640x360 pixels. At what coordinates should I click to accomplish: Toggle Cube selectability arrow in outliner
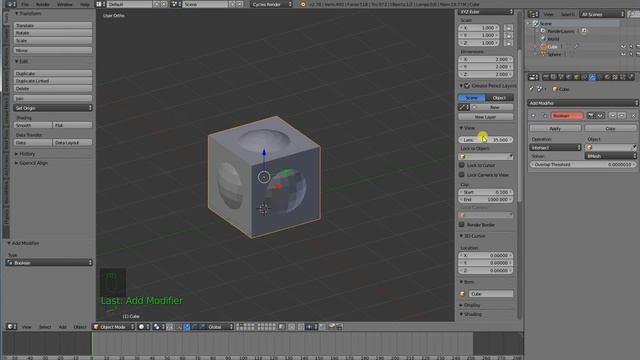pos(631,47)
